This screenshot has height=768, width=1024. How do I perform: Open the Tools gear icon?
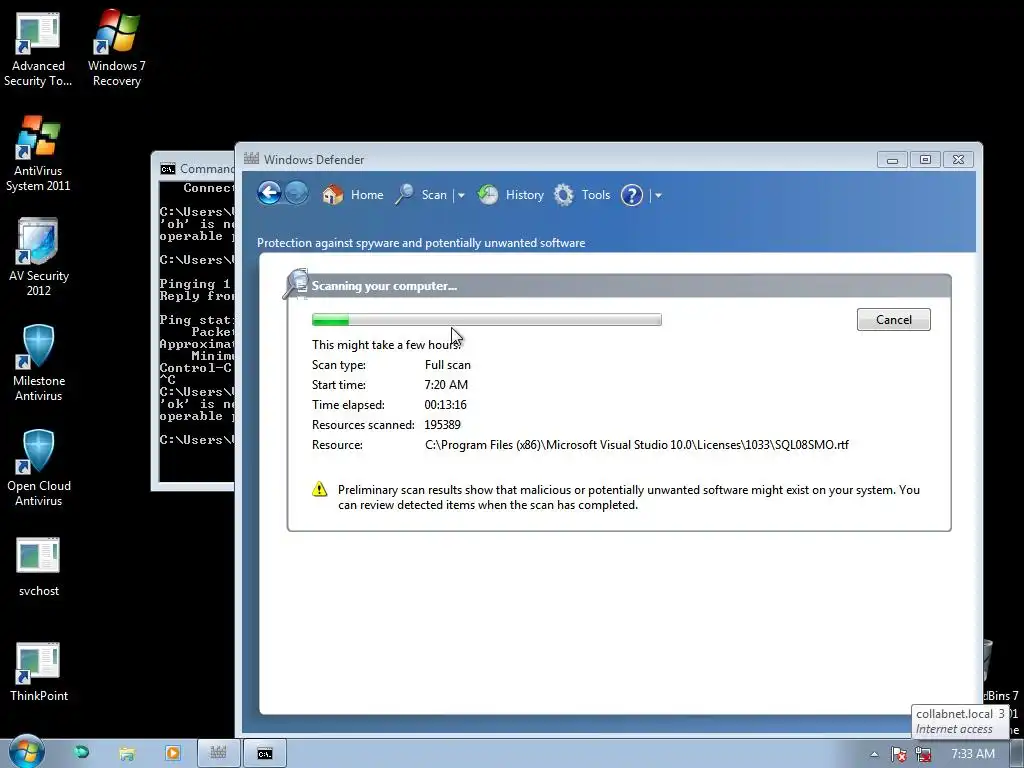(564, 195)
